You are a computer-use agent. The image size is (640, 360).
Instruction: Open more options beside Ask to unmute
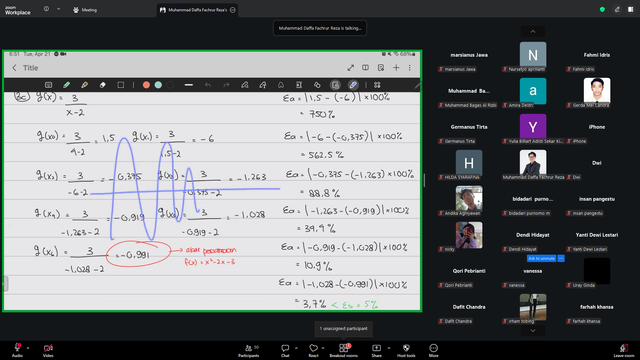click(x=561, y=258)
